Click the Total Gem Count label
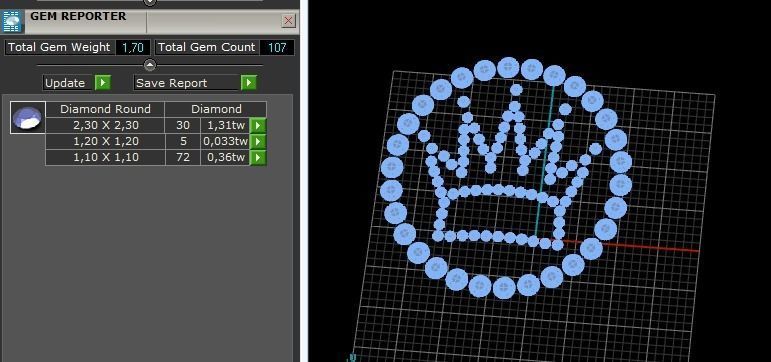The width and height of the screenshot is (771, 362). point(207,47)
